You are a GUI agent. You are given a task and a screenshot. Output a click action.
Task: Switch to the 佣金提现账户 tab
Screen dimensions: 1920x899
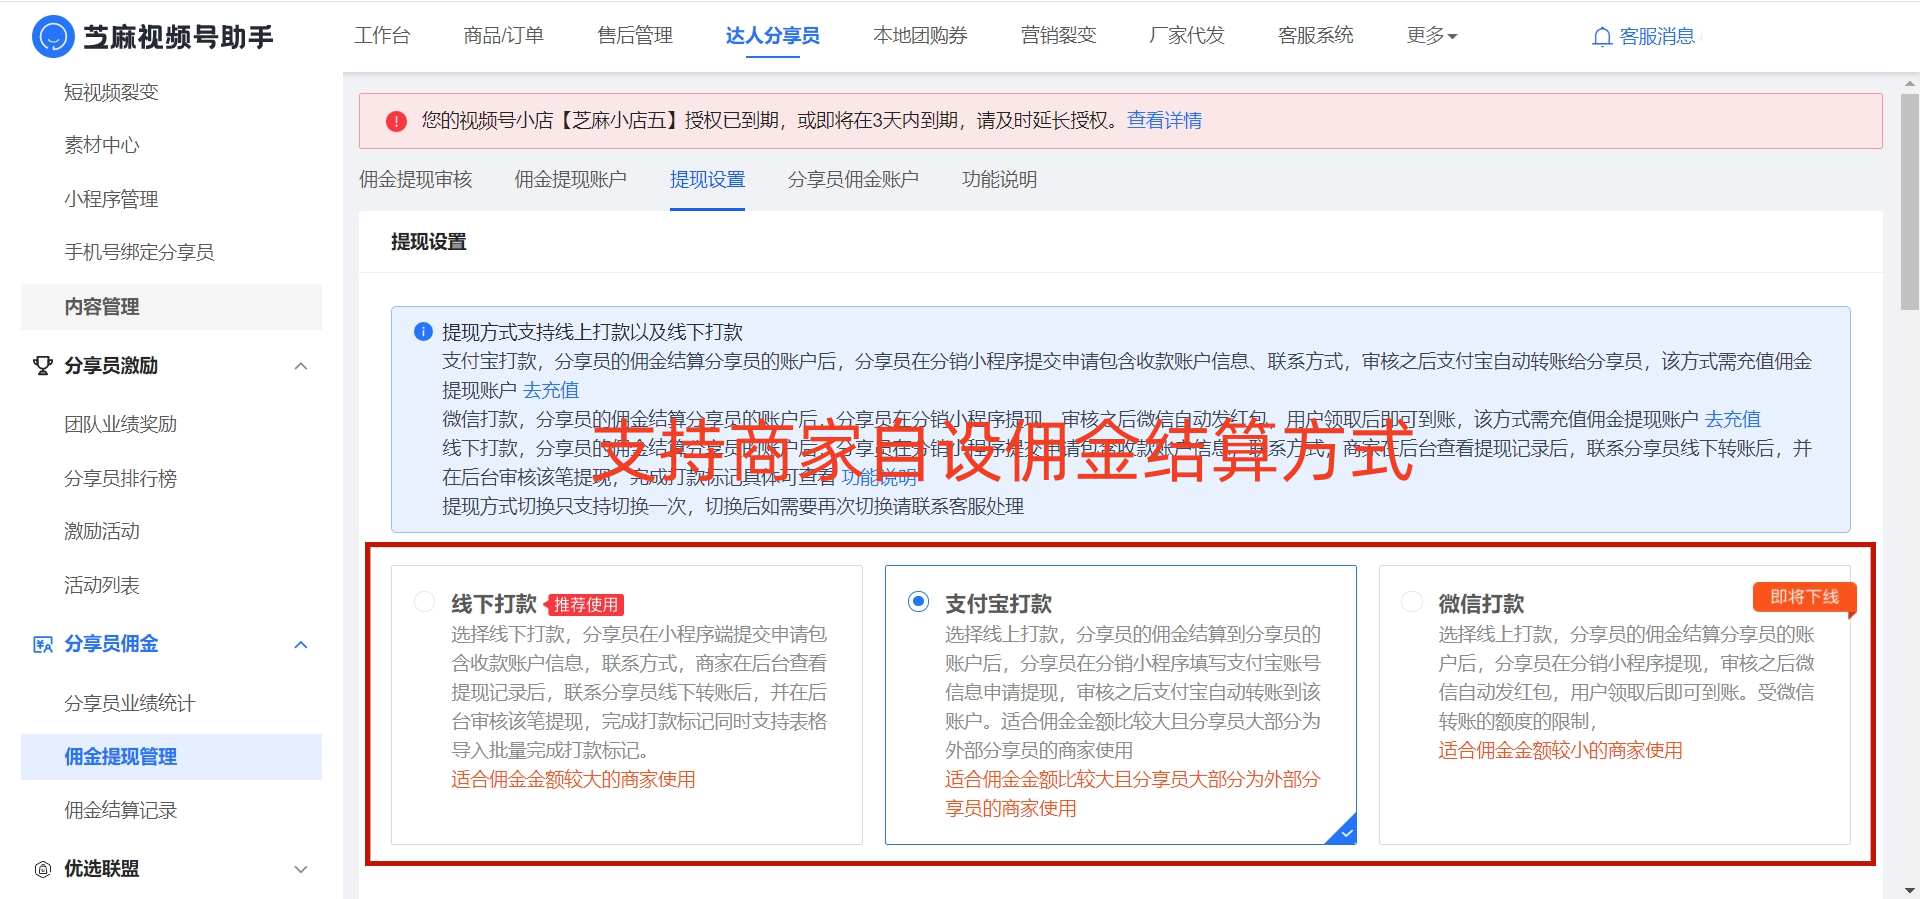click(571, 180)
